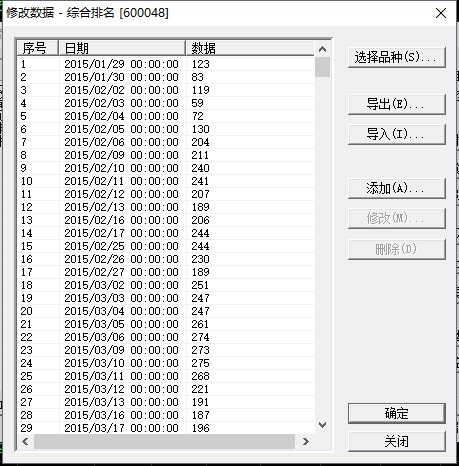Import data with 导入(I)... button
The width and height of the screenshot is (459, 466).
point(397,134)
